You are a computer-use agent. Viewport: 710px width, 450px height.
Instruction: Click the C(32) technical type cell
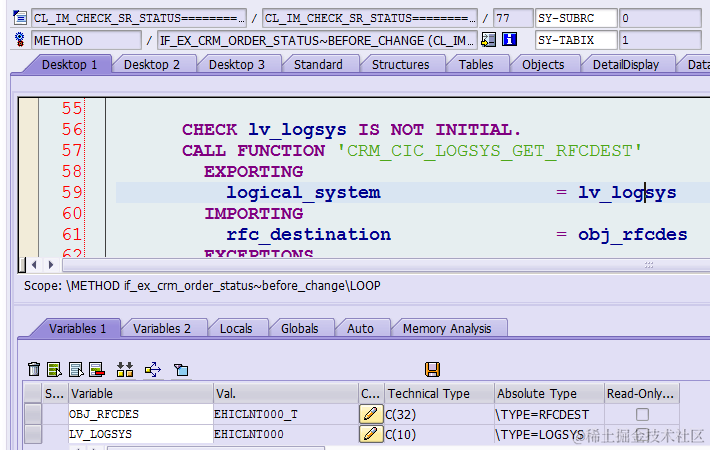(x=439, y=414)
